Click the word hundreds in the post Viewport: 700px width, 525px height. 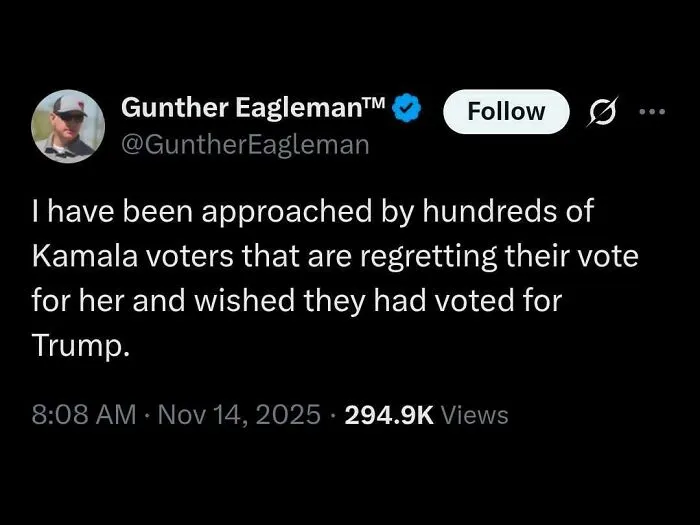[x=490, y=211]
